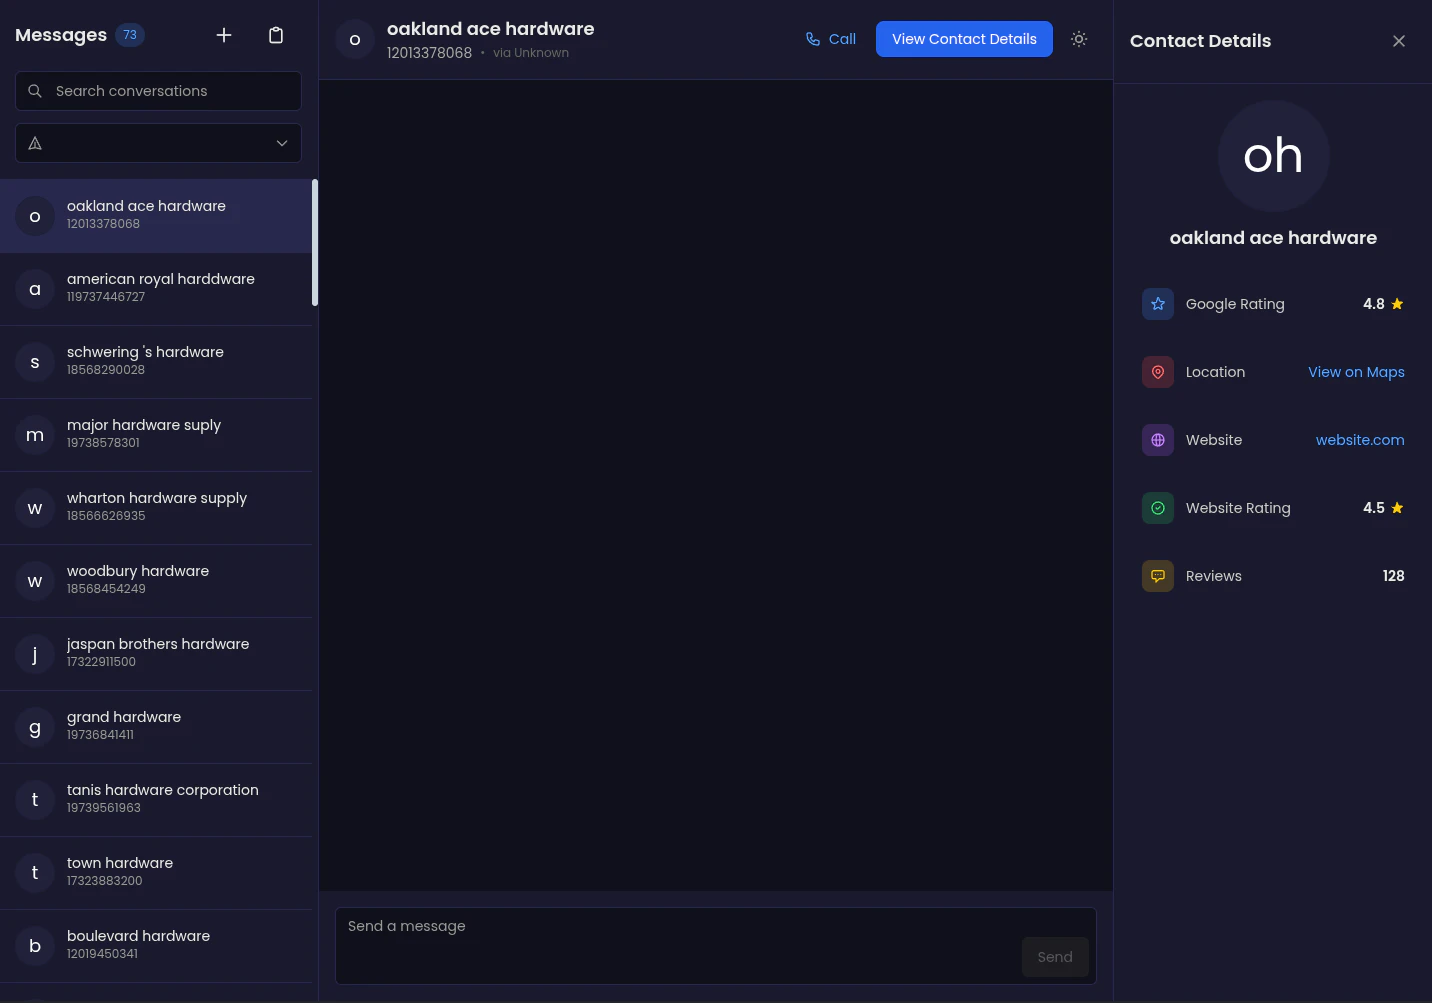
Task: Toggle light mode with the sun icon
Action: (x=1079, y=39)
